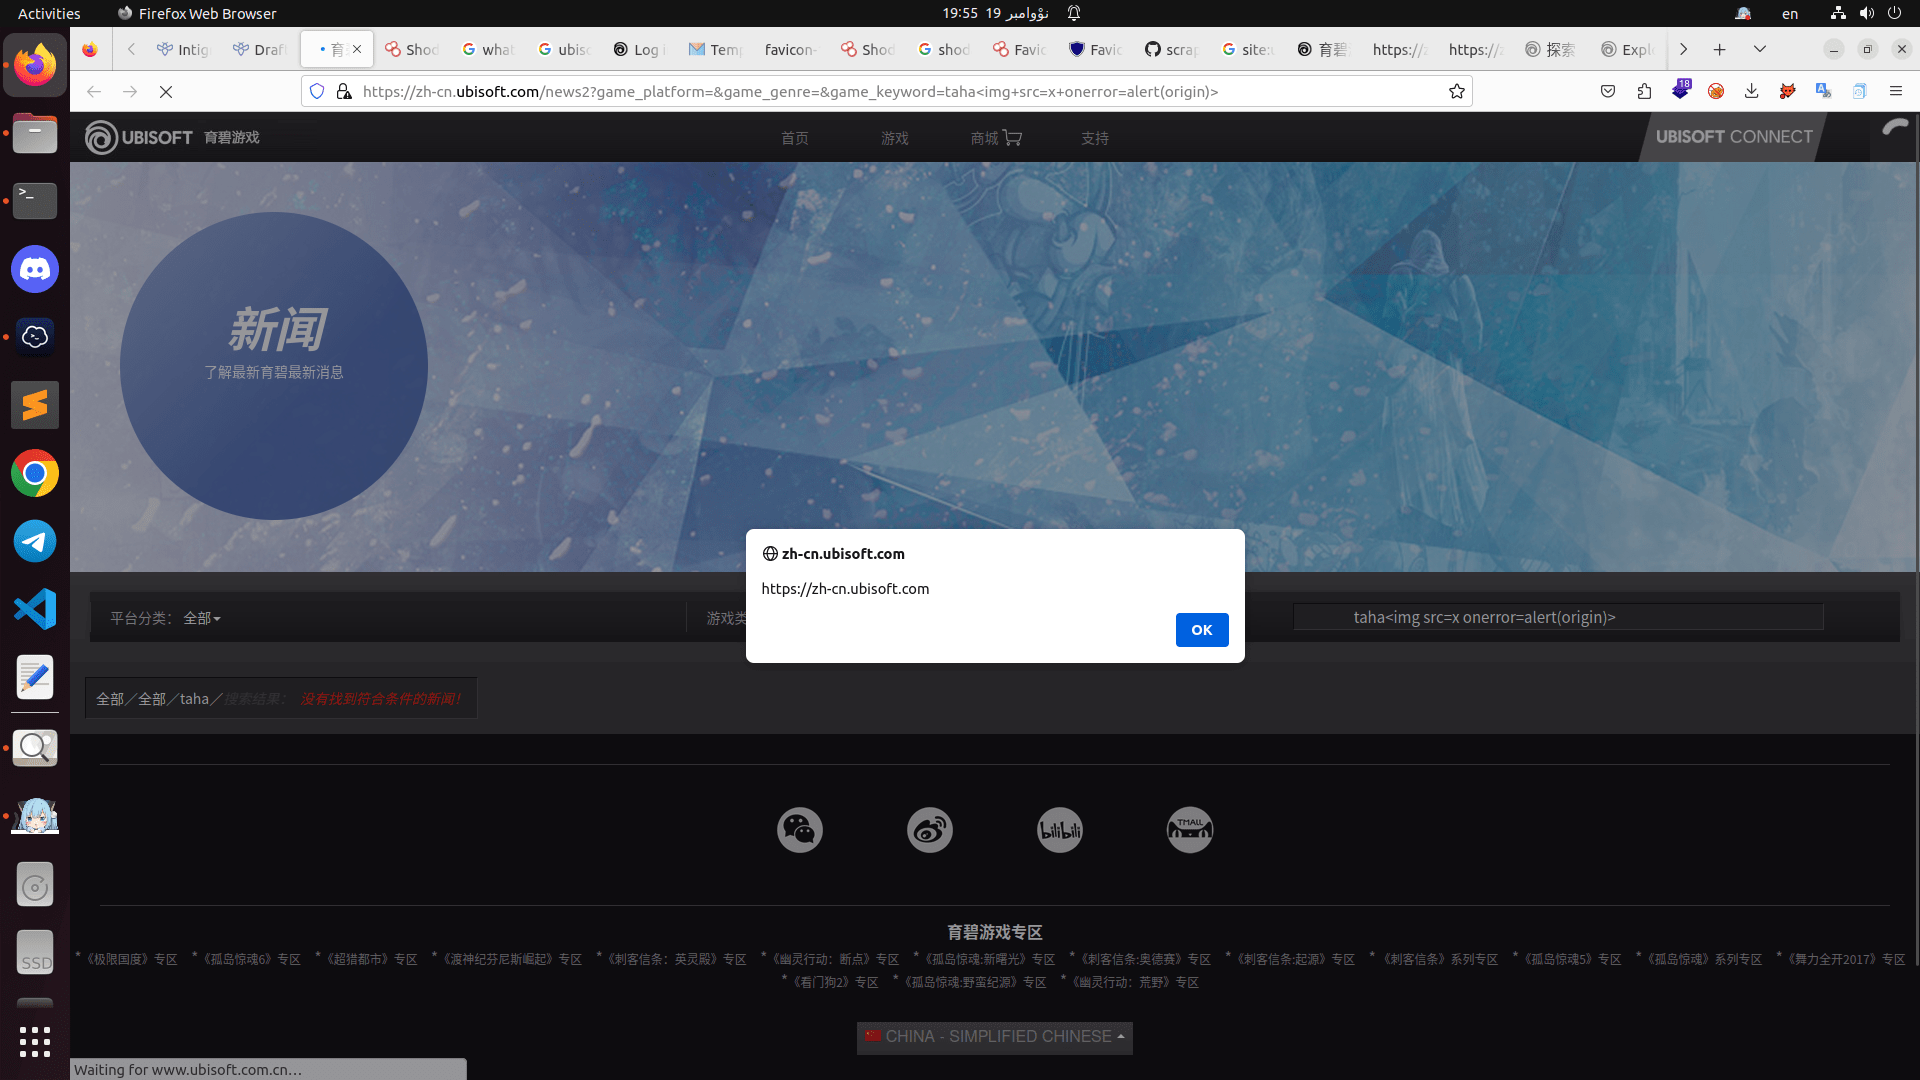Screen dimensions: 1920x1080
Task: Click OK in the alert dialog
Action: point(1201,630)
